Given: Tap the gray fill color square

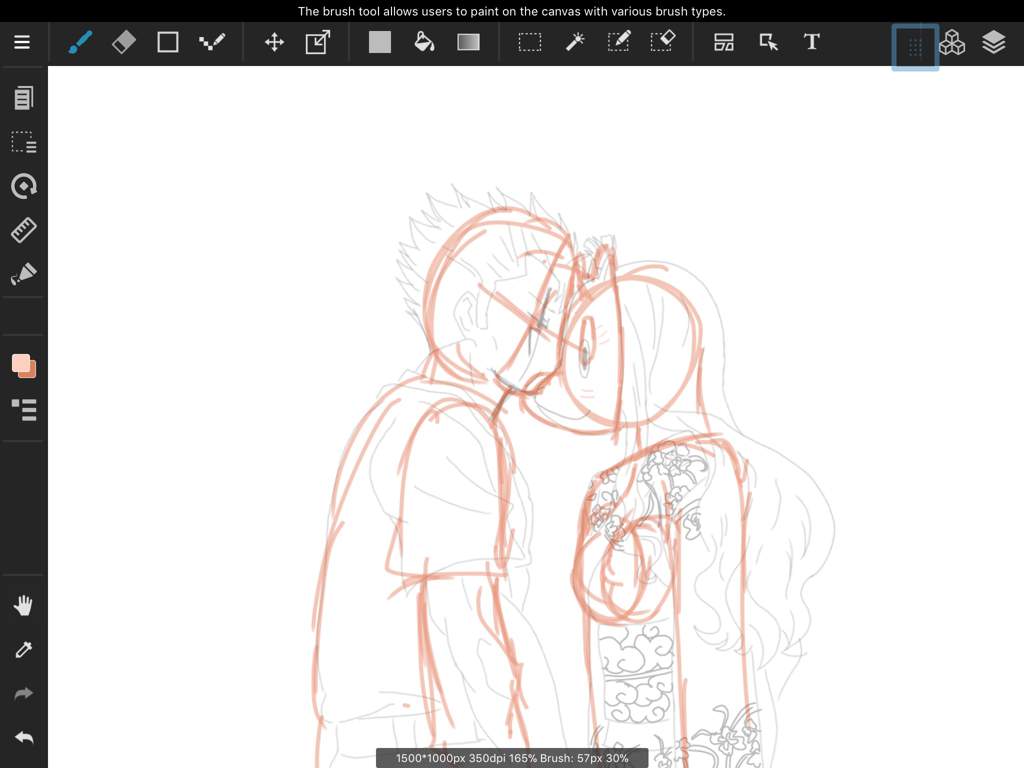Looking at the screenshot, I should tap(379, 42).
